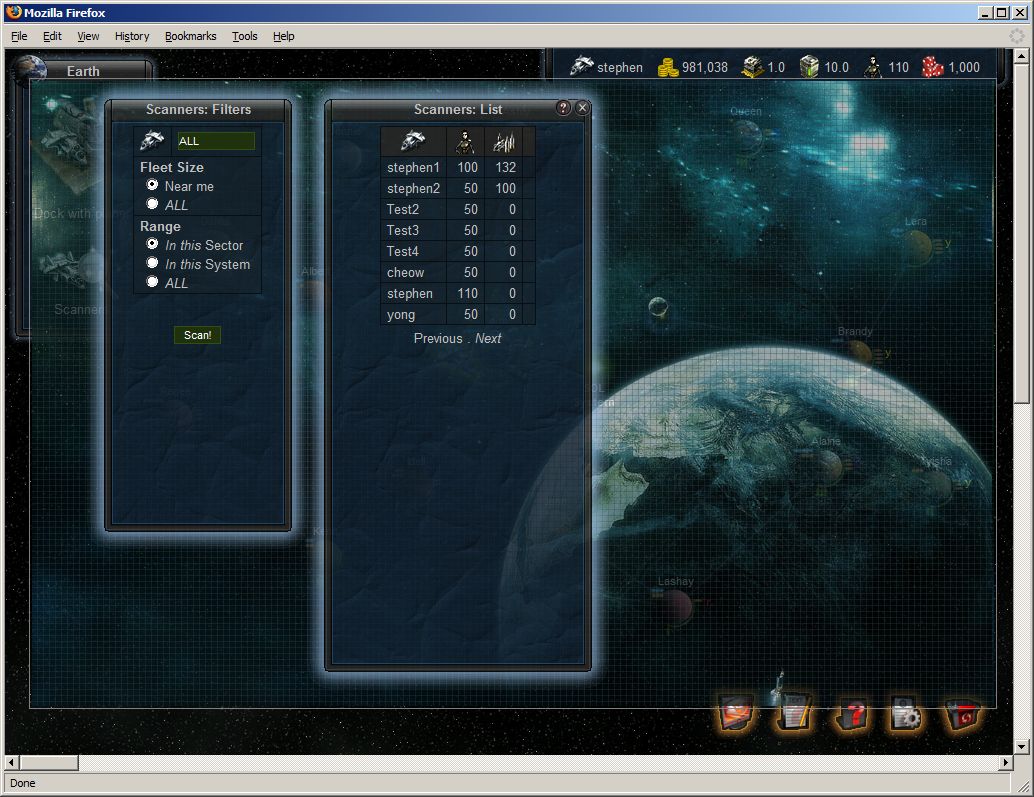Click the stephen1 row in scanner list

(x=413, y=167)
